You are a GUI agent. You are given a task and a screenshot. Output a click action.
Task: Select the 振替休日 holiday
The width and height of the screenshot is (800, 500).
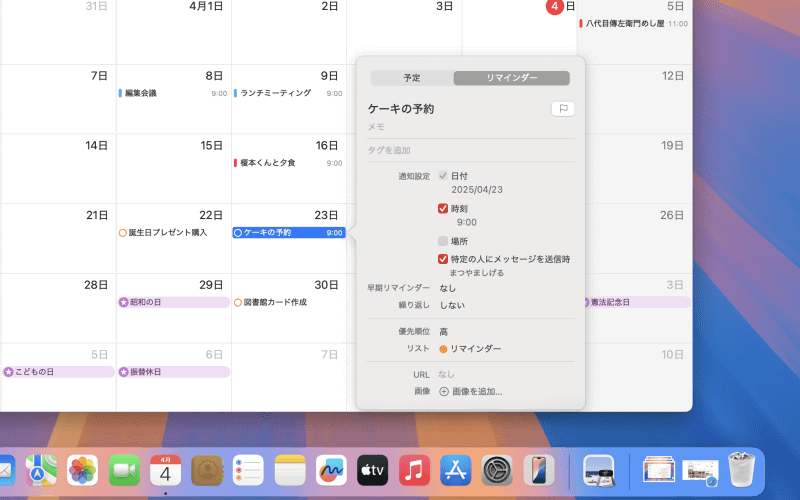pyautogui.click(x=174, y=372)
